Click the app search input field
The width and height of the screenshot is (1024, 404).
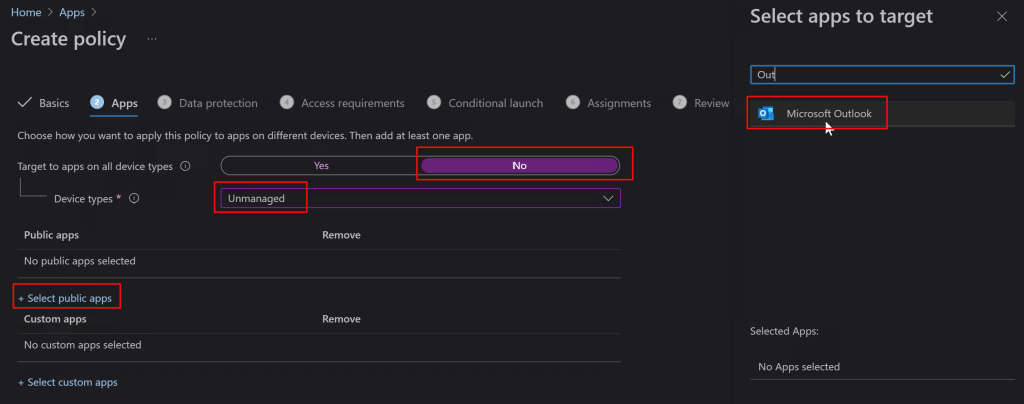pyautogui.click(x=870, y=75)
